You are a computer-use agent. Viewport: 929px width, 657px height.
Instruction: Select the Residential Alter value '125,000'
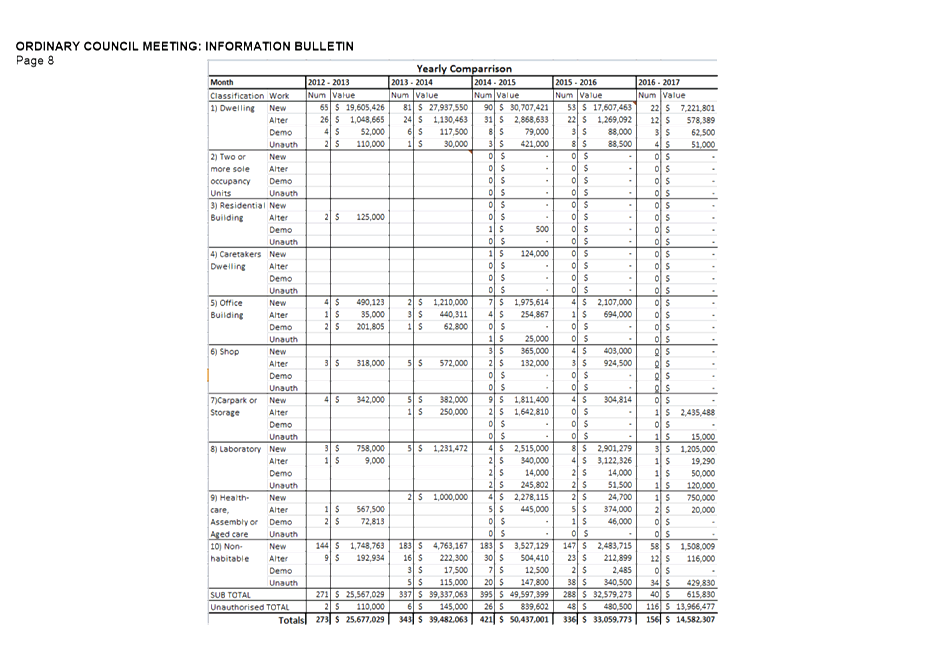(371, 217)
